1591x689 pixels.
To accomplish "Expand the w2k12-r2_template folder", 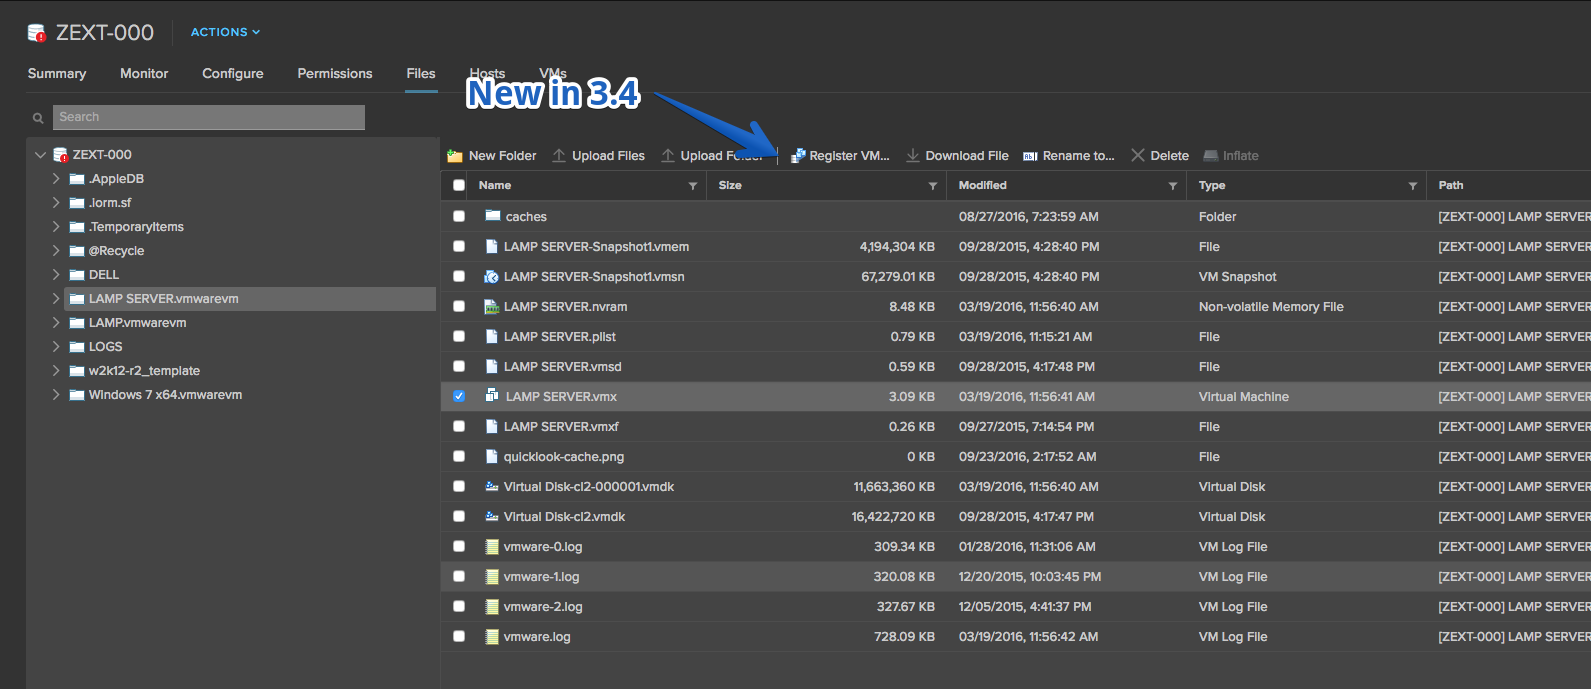I will pos(56,371).
